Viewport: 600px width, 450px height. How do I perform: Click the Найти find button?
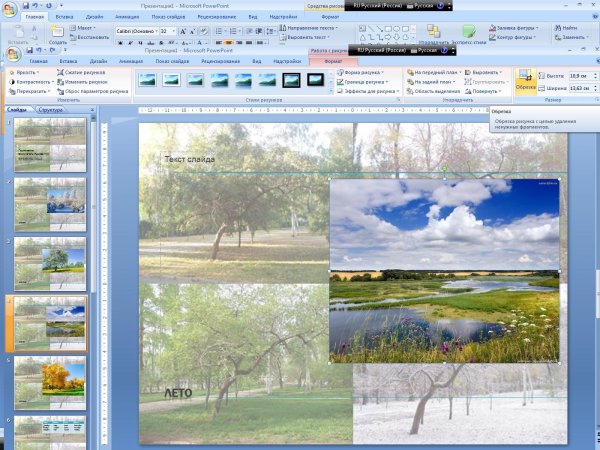568,28
